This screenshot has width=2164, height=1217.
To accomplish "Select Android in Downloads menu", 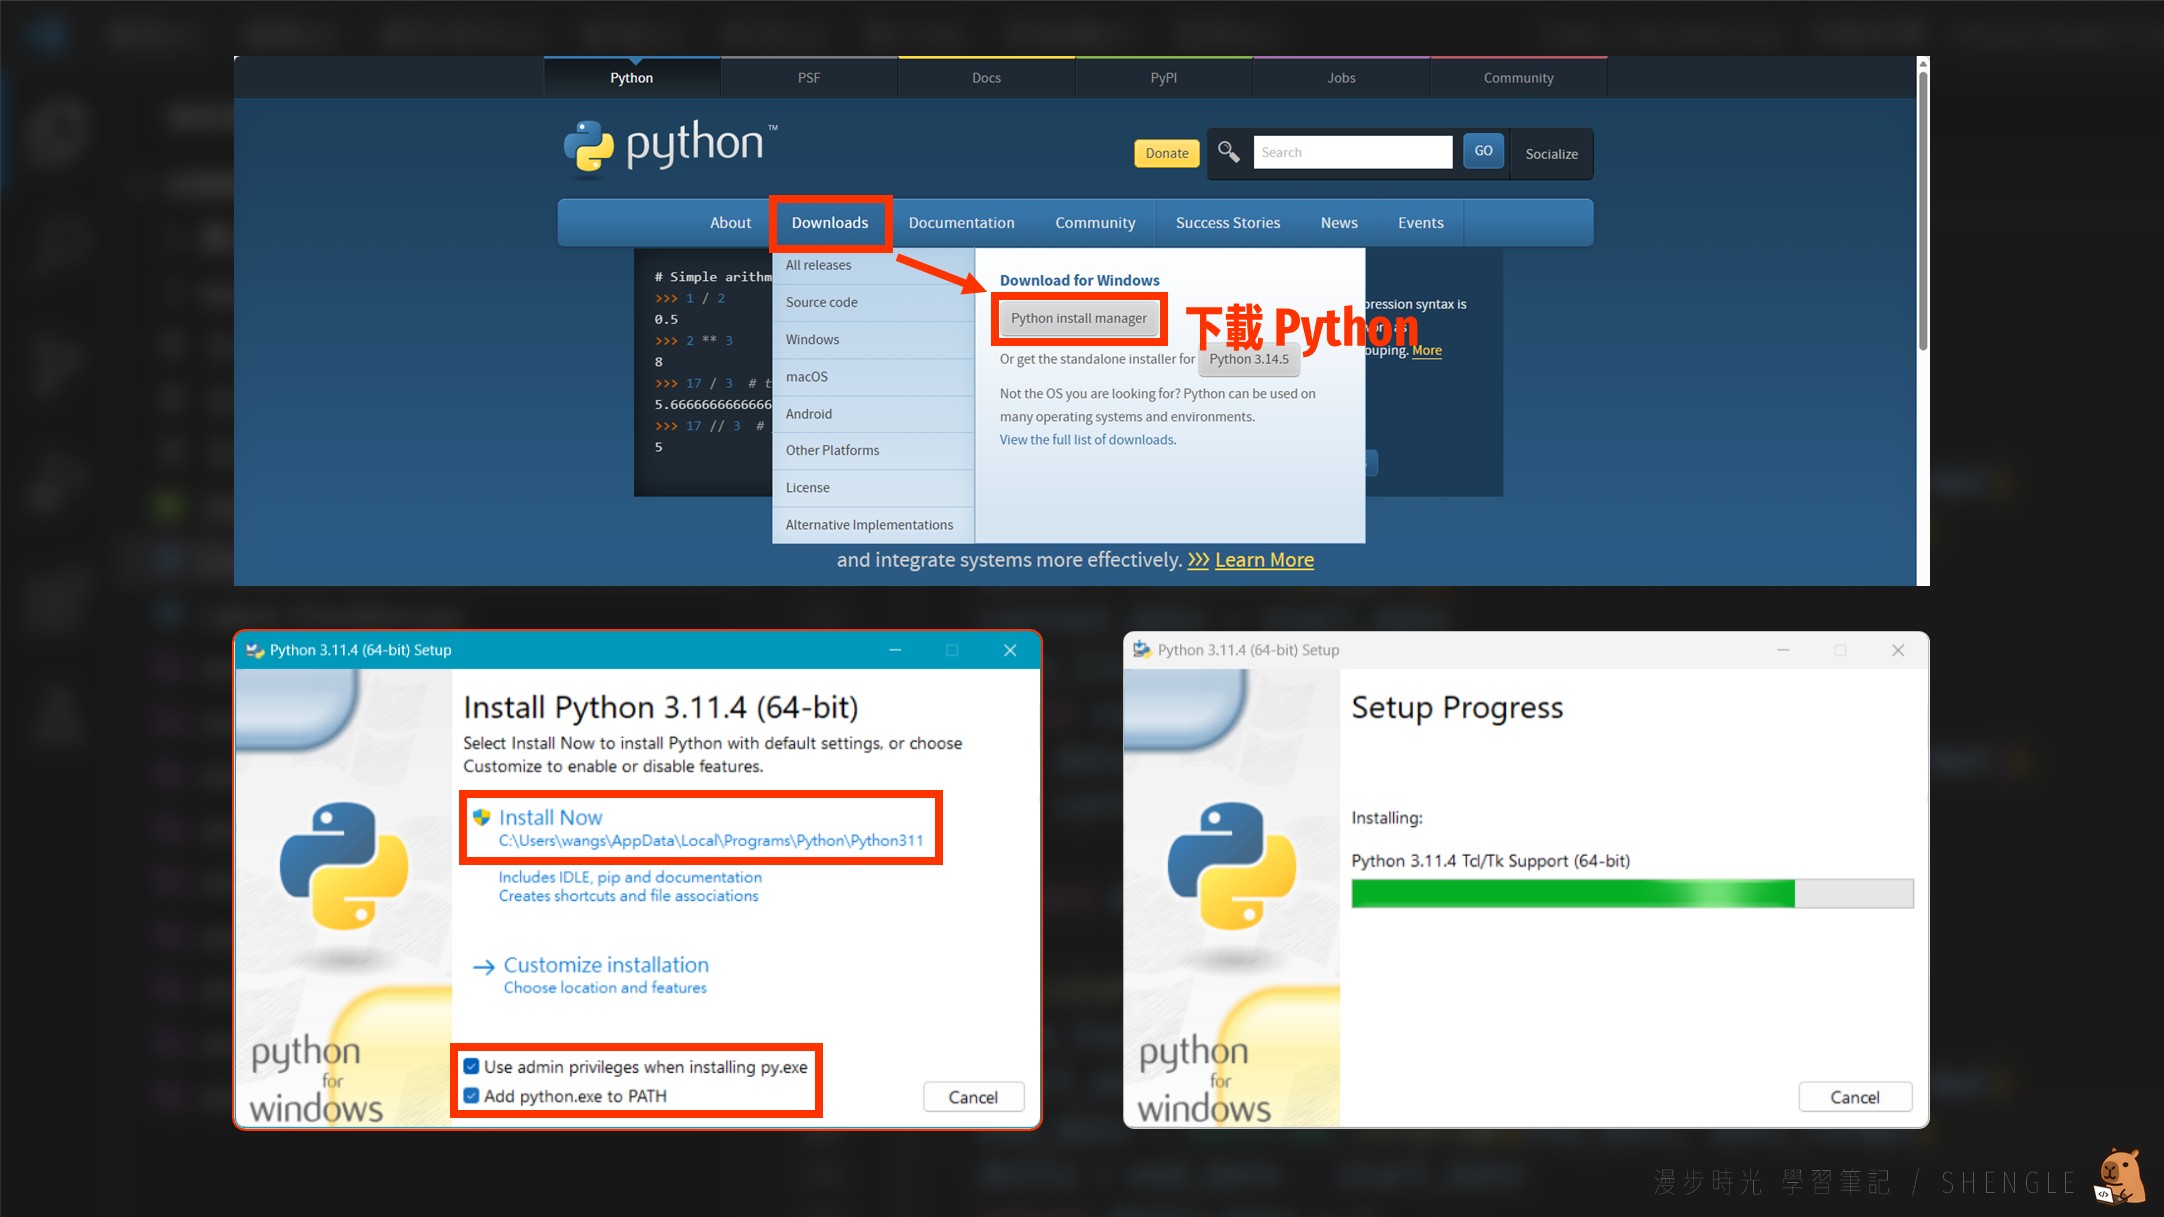I will [873, 414].
